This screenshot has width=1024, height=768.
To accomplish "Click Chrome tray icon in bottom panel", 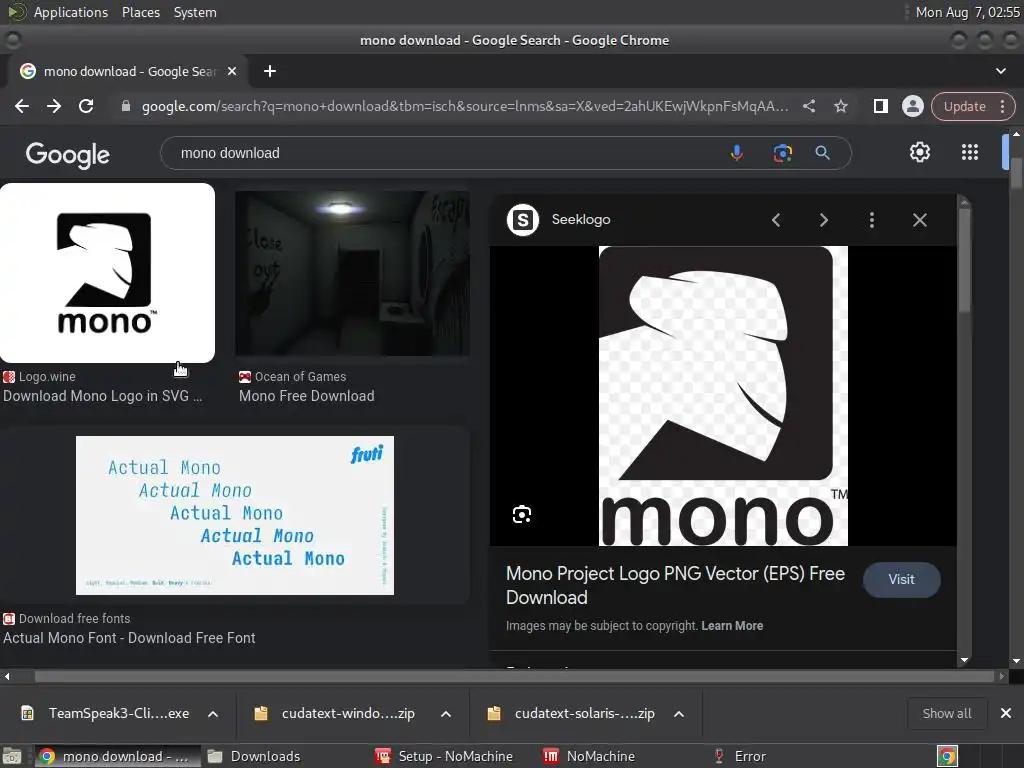I will (947, 756).
